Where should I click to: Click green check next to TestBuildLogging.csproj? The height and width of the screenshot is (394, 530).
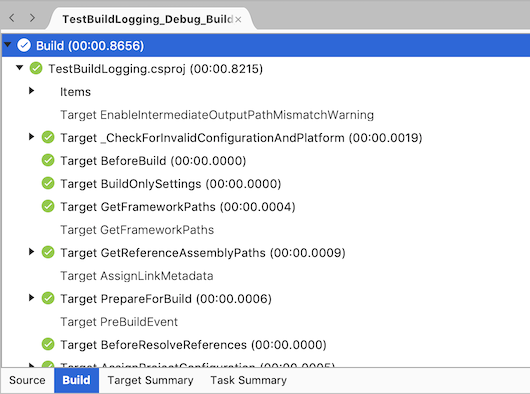[36, 68]
